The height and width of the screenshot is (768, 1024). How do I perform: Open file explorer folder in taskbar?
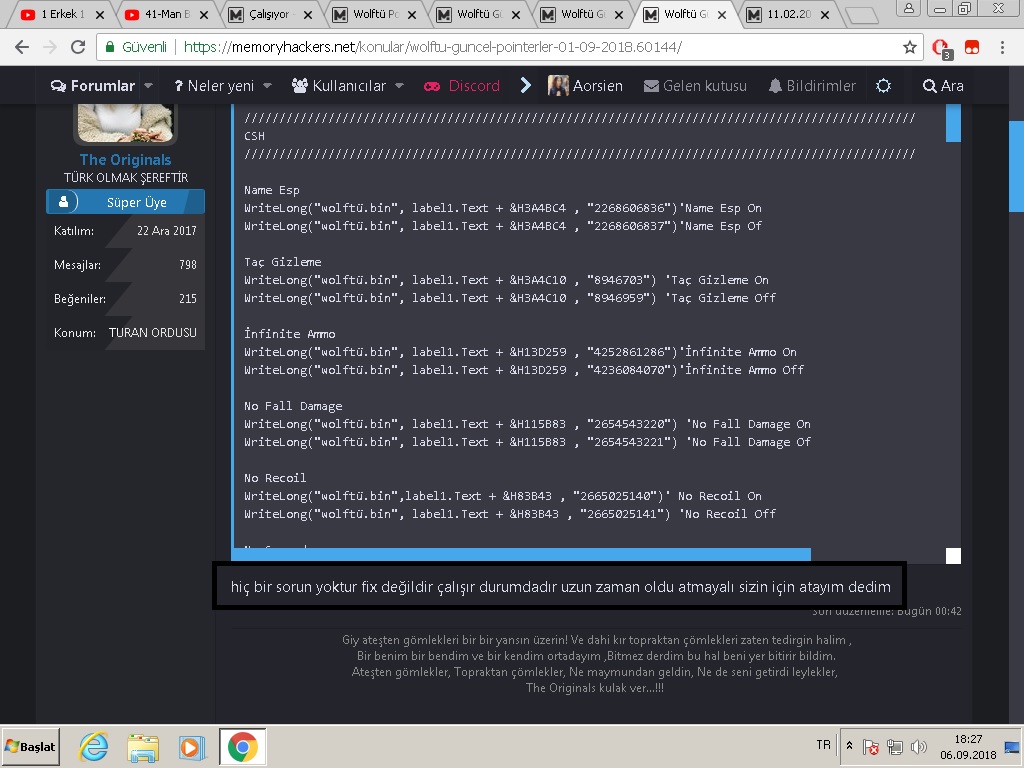[143, 747]
